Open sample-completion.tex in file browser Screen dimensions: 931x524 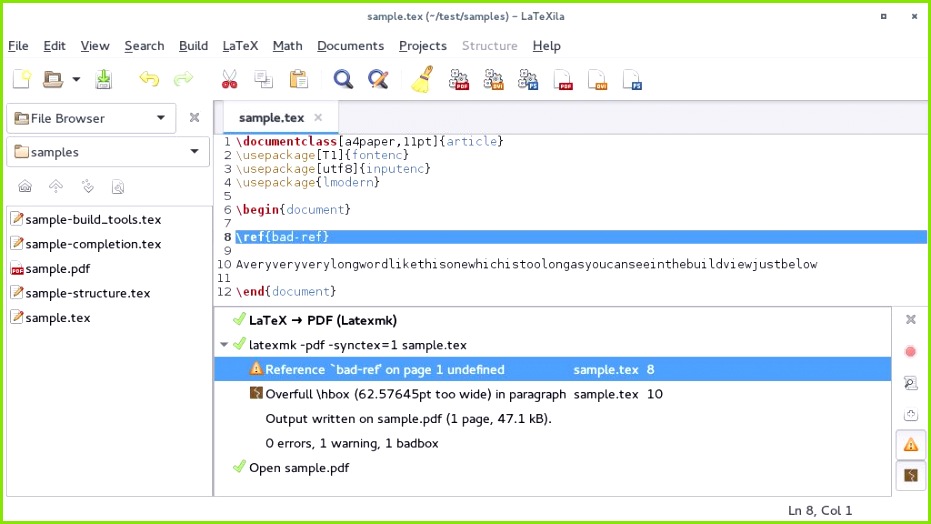click(86, 244)
